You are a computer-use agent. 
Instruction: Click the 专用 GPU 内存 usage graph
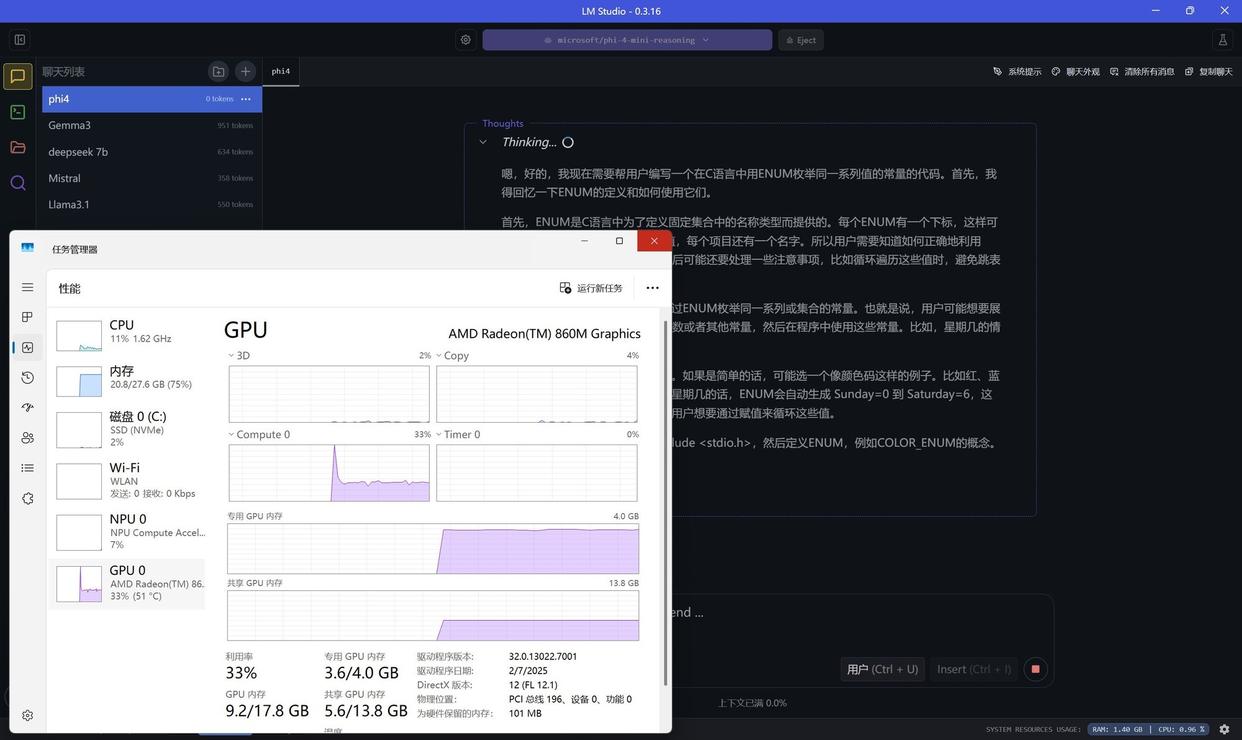[x=433, y=549]
